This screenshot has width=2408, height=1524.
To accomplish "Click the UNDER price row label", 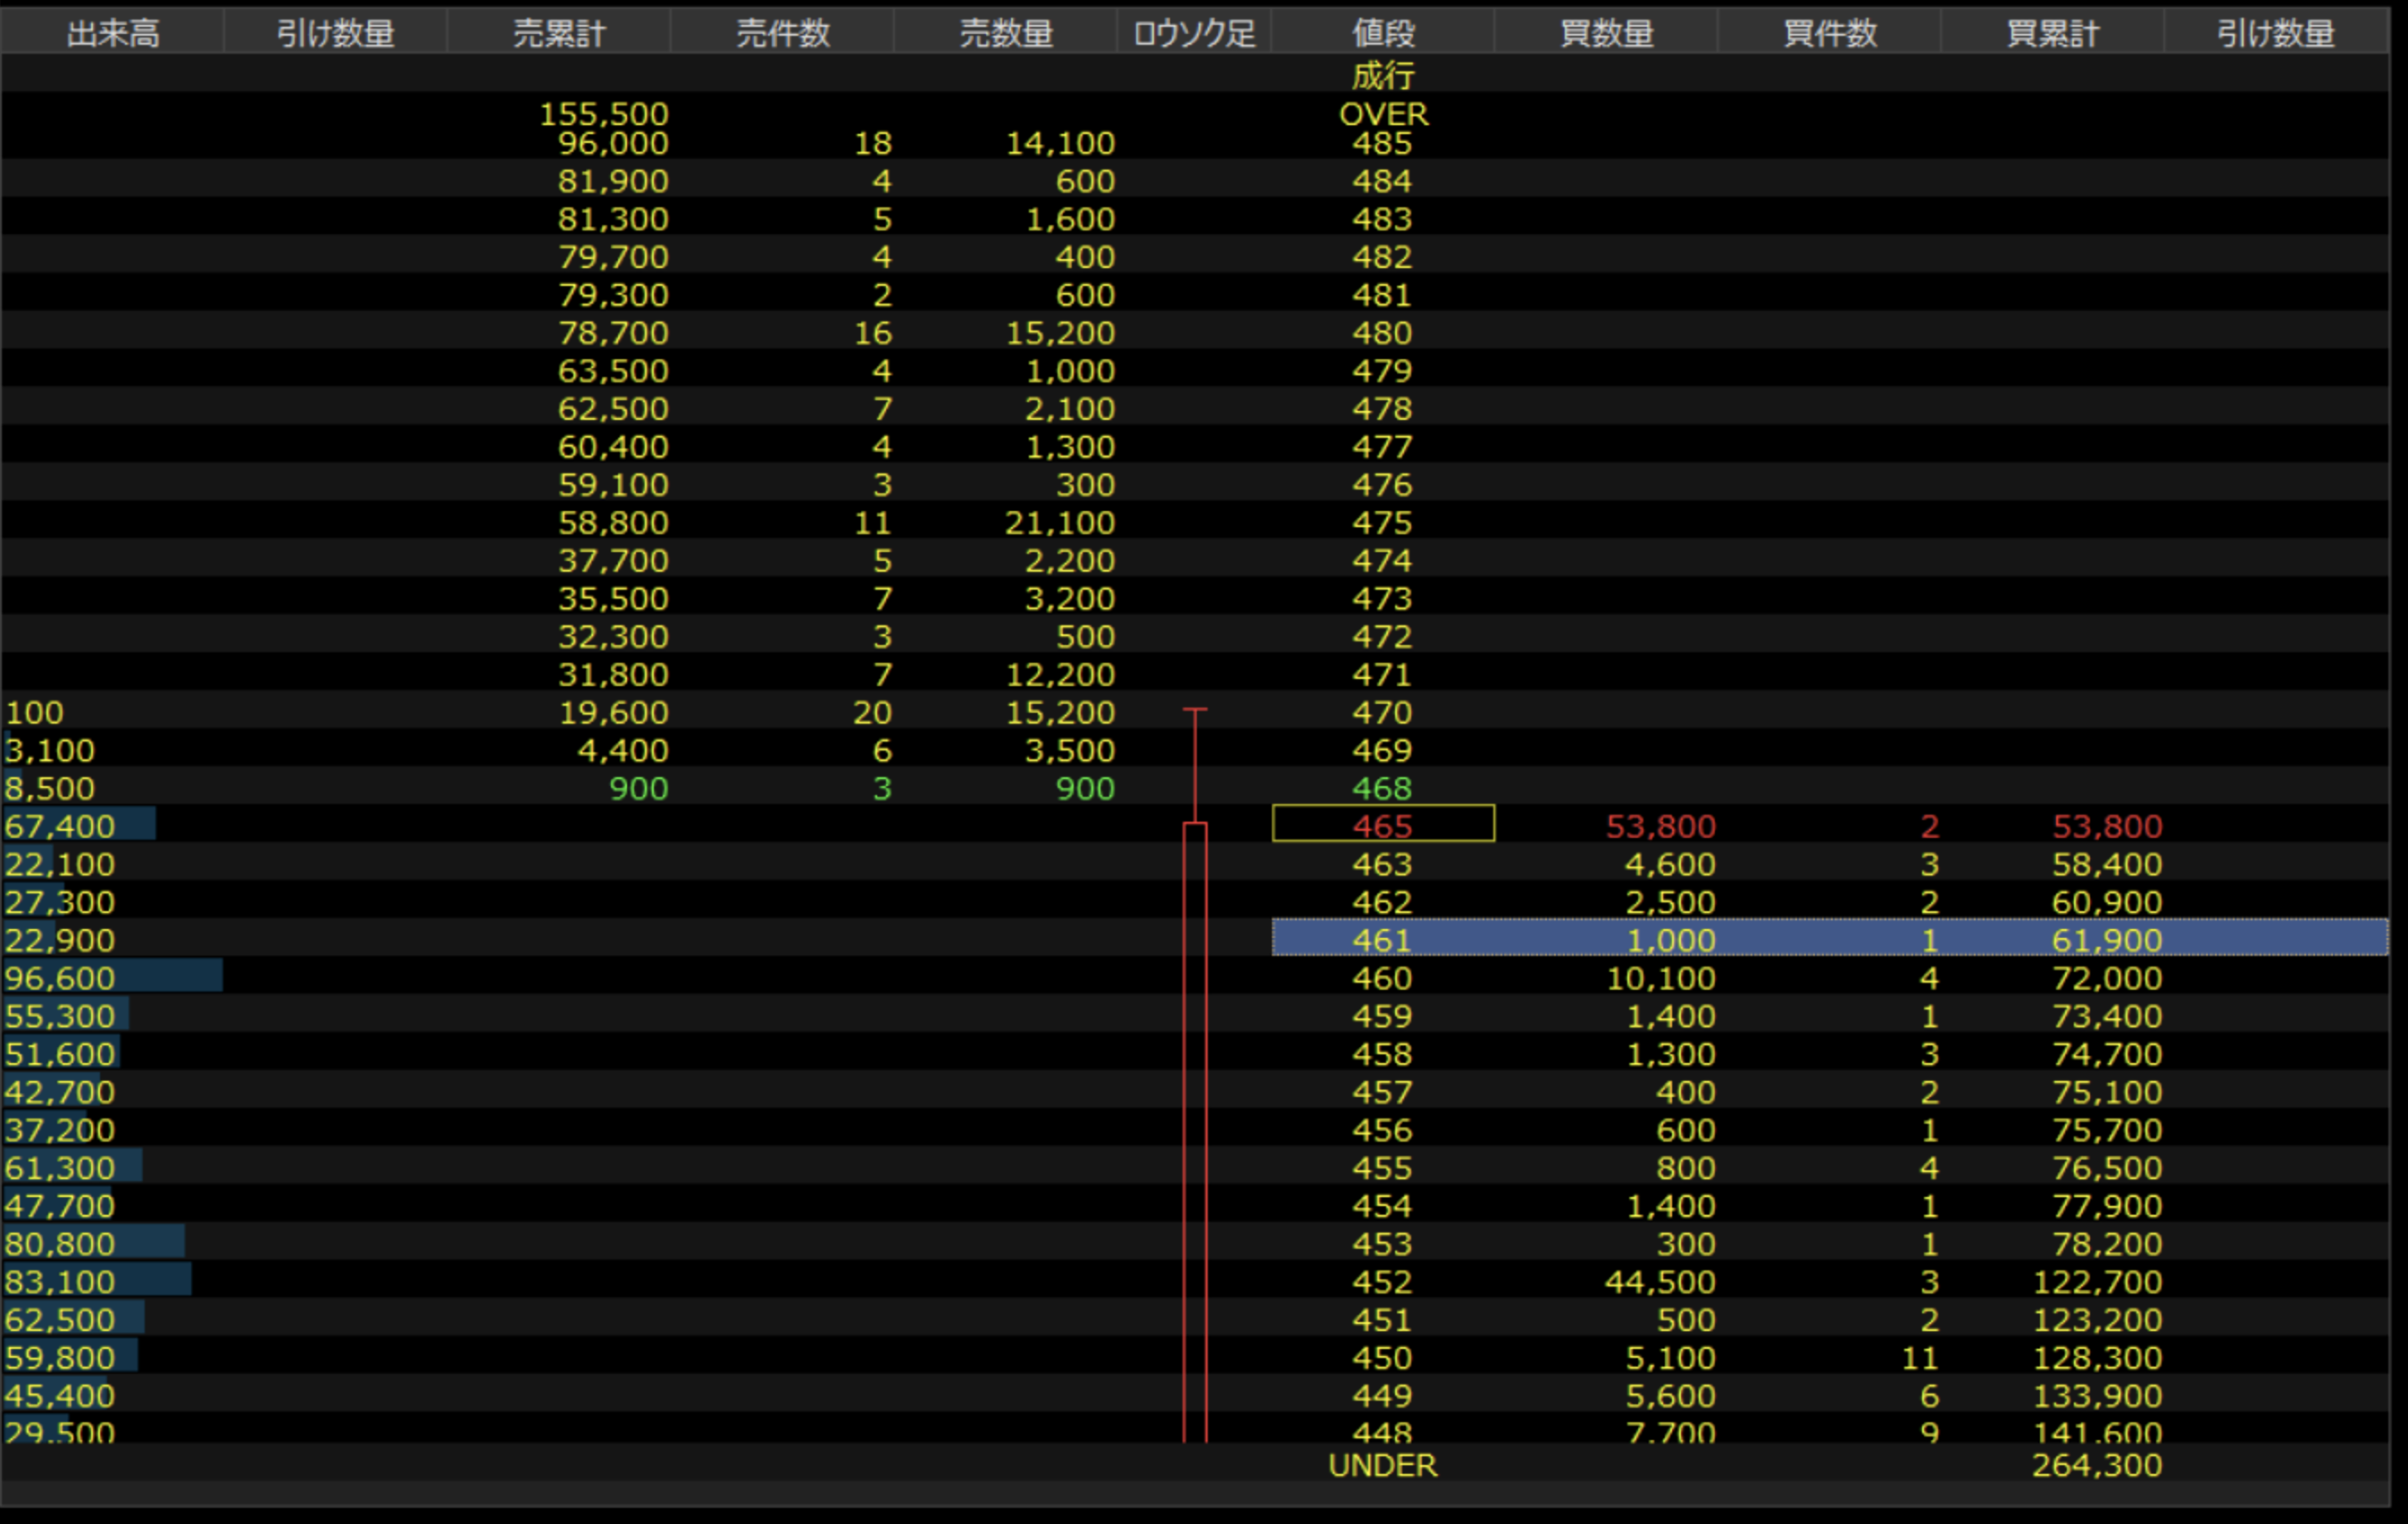I will (1382, 1465).
